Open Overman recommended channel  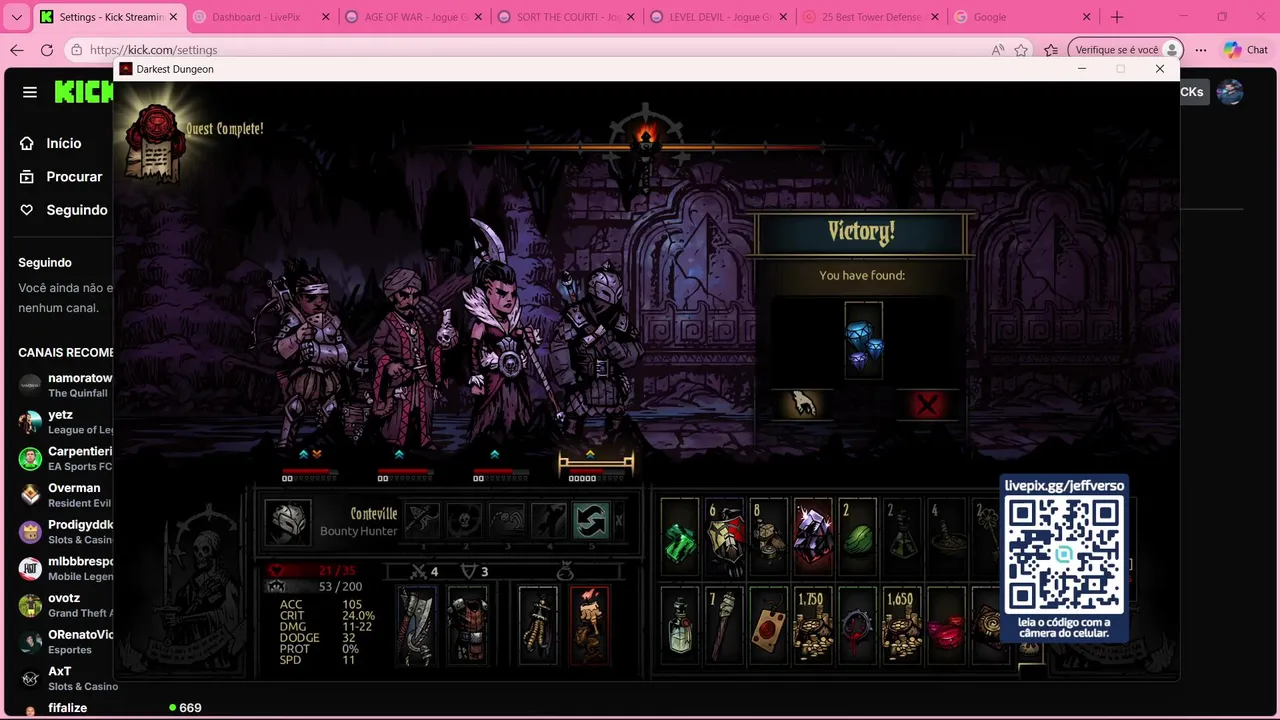point(66,495)
